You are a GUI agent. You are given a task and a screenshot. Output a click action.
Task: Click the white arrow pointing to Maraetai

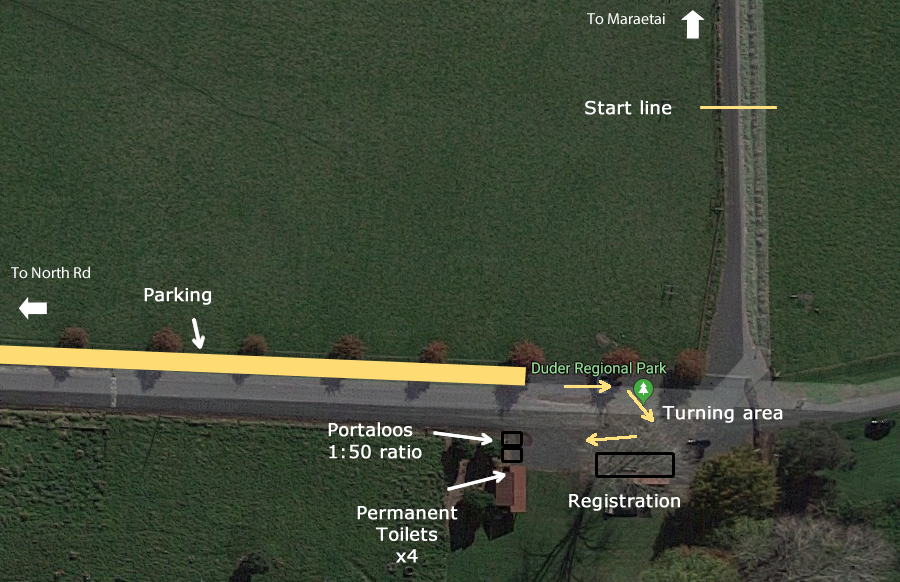tap(693, 25)
